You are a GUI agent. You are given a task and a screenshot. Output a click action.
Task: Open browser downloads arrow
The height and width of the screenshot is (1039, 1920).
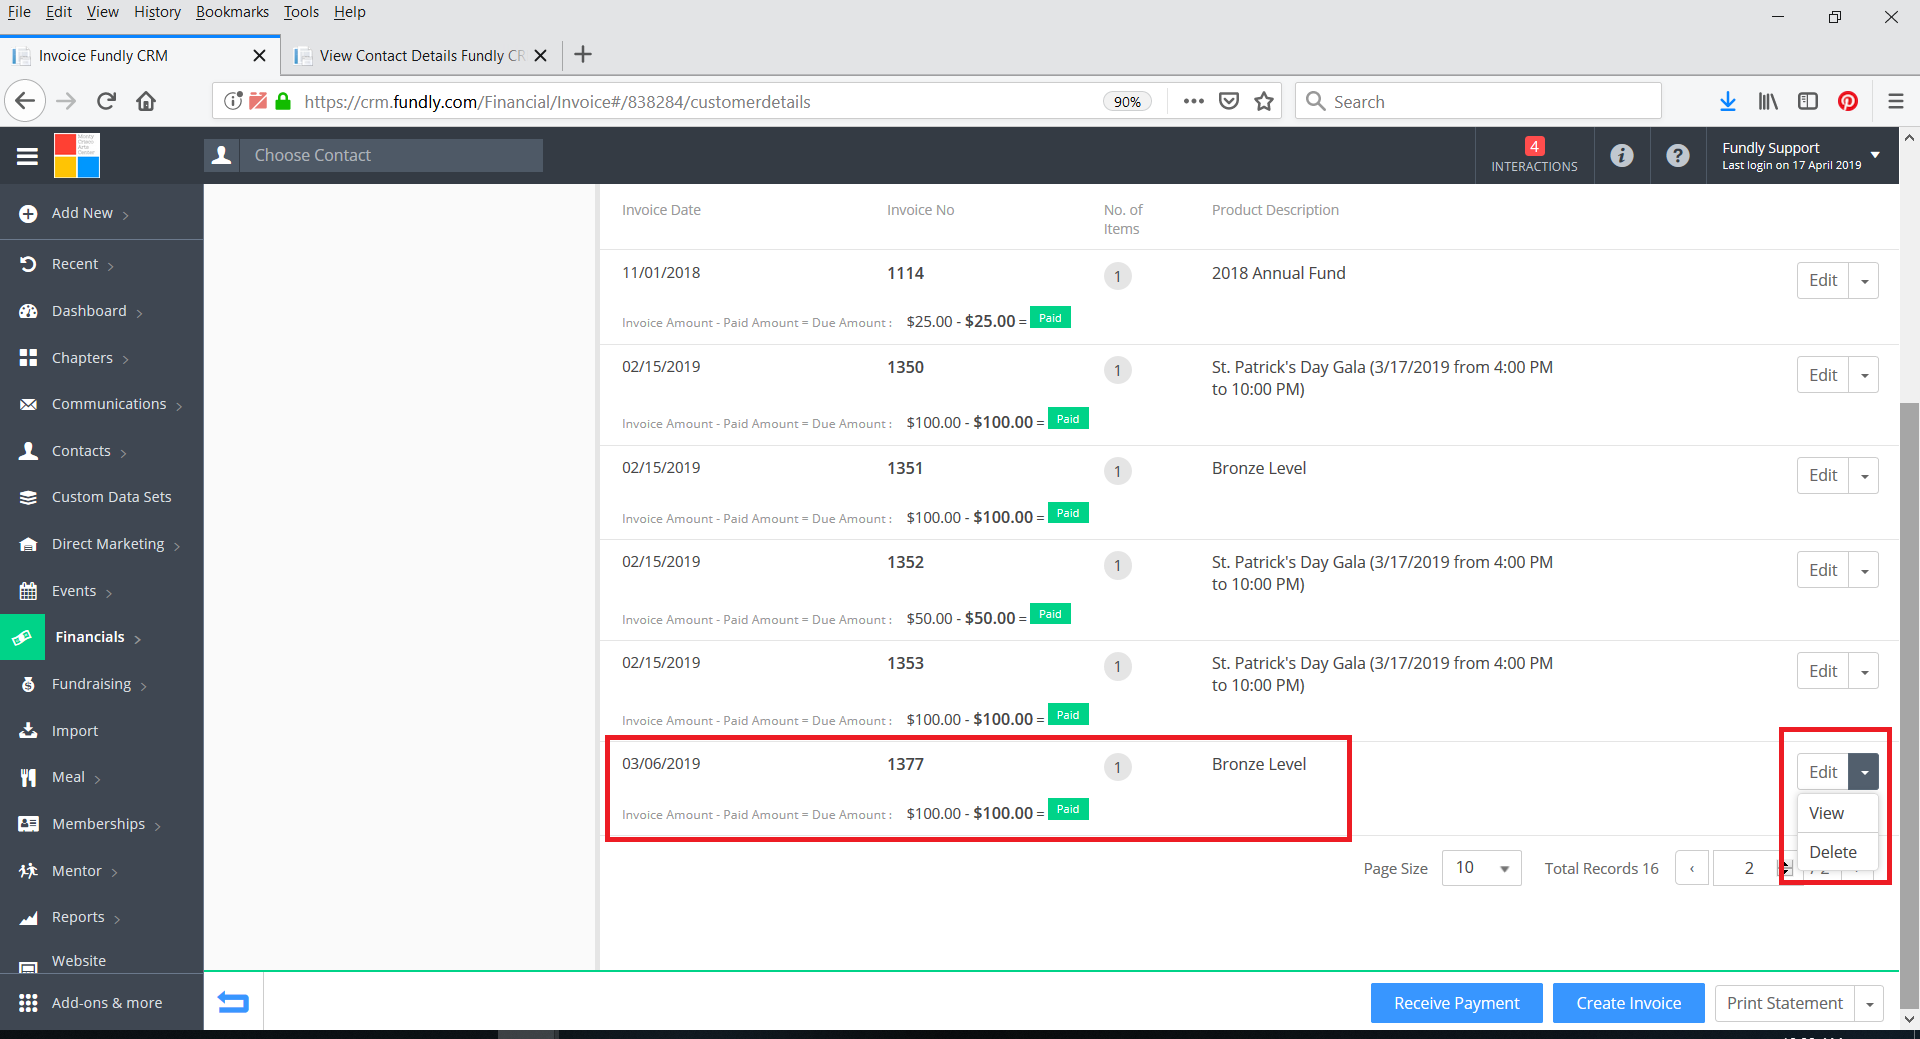pos(1727,101)
